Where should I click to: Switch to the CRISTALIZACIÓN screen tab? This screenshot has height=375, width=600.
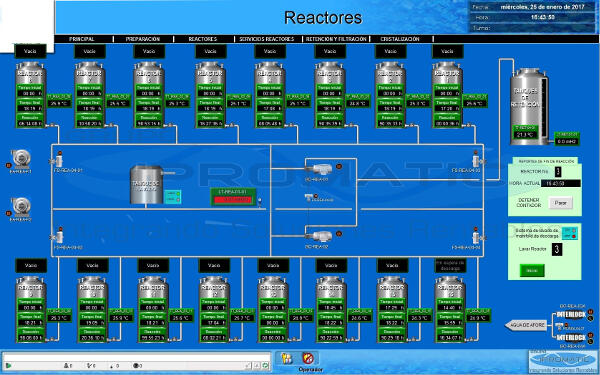399,39
